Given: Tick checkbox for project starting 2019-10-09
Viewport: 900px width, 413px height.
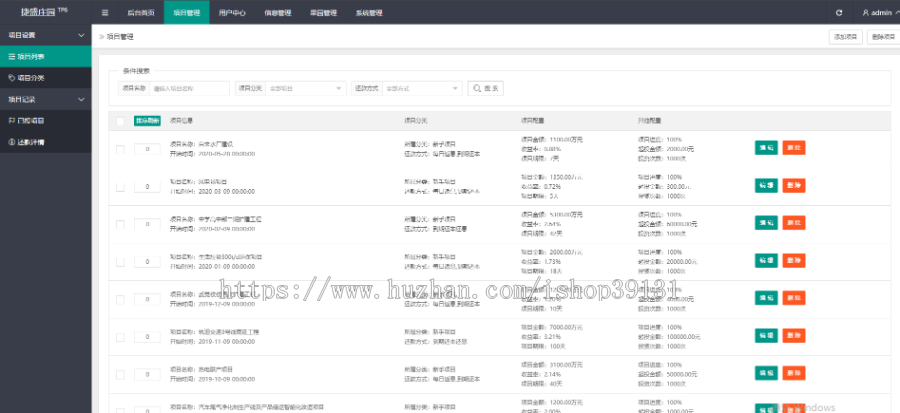Looking at the screenshot, I should click(120, 375).
